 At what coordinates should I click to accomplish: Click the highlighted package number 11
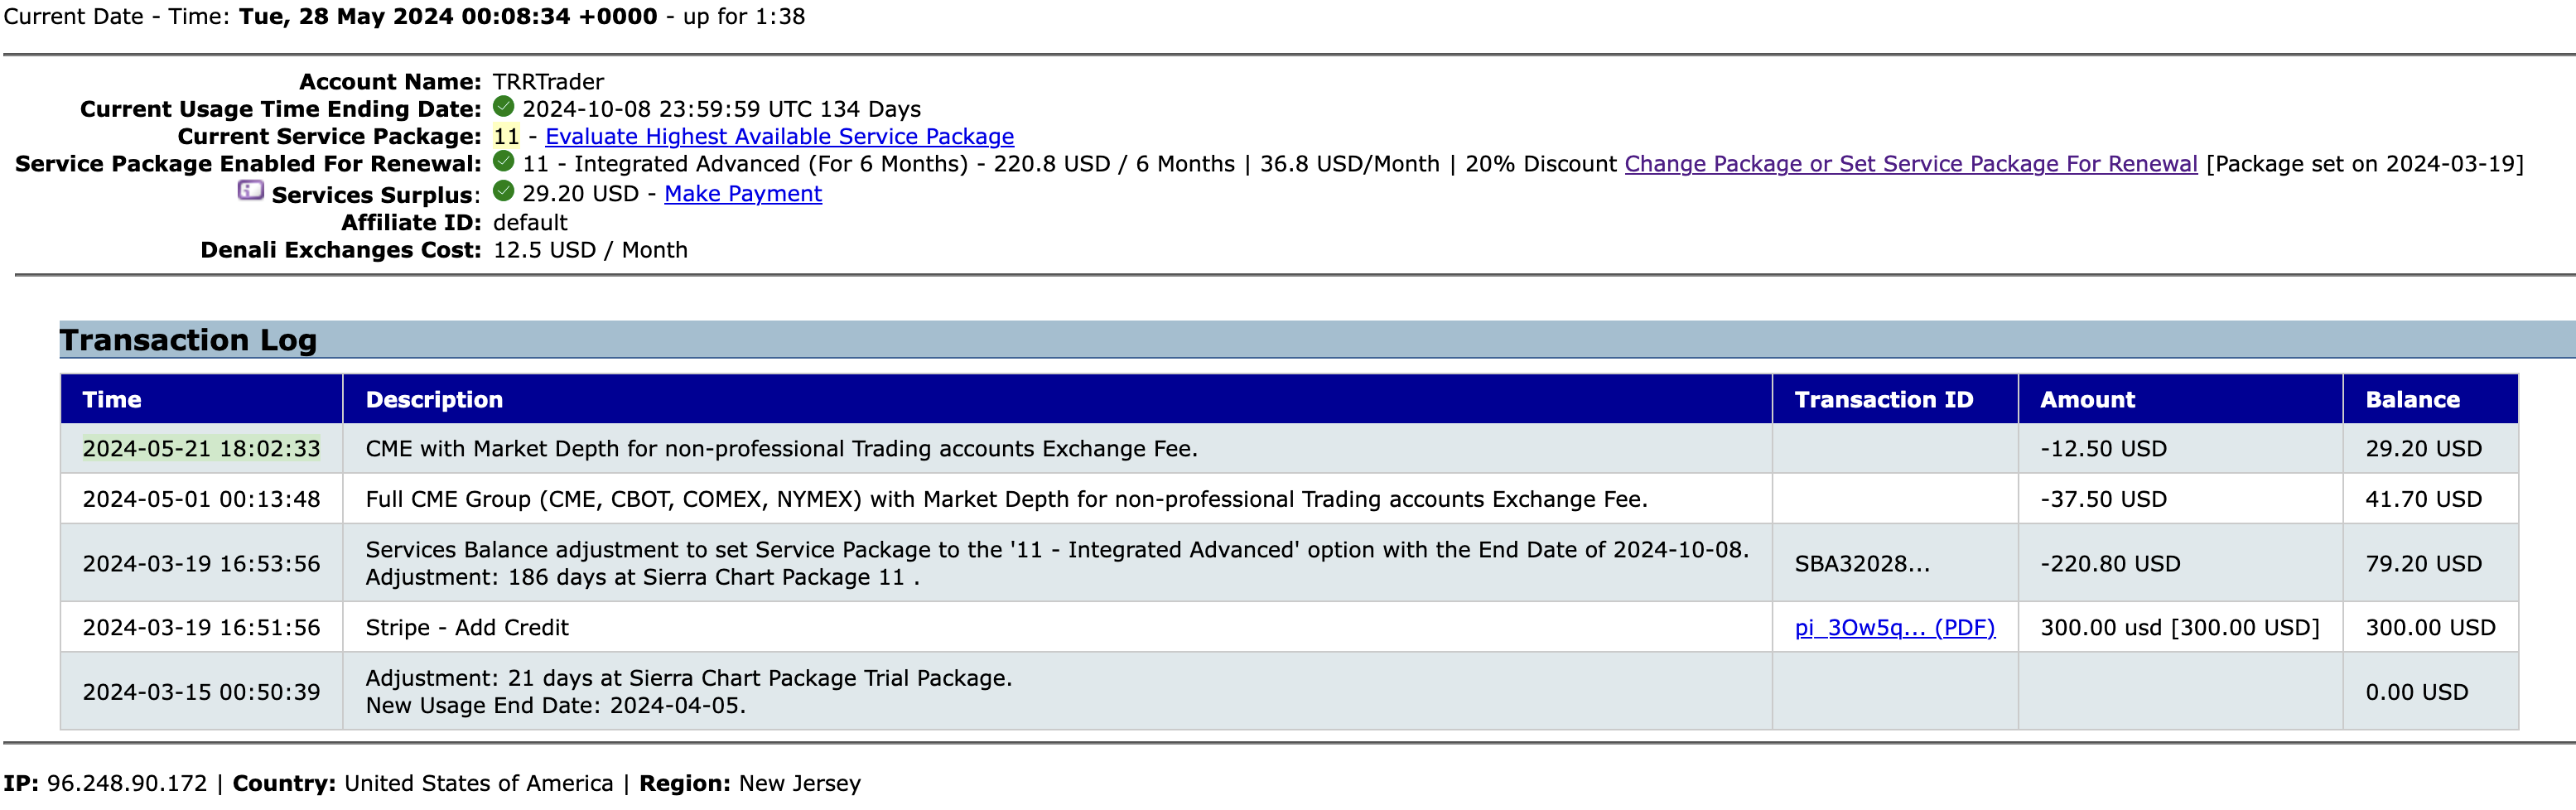point(507,137)
